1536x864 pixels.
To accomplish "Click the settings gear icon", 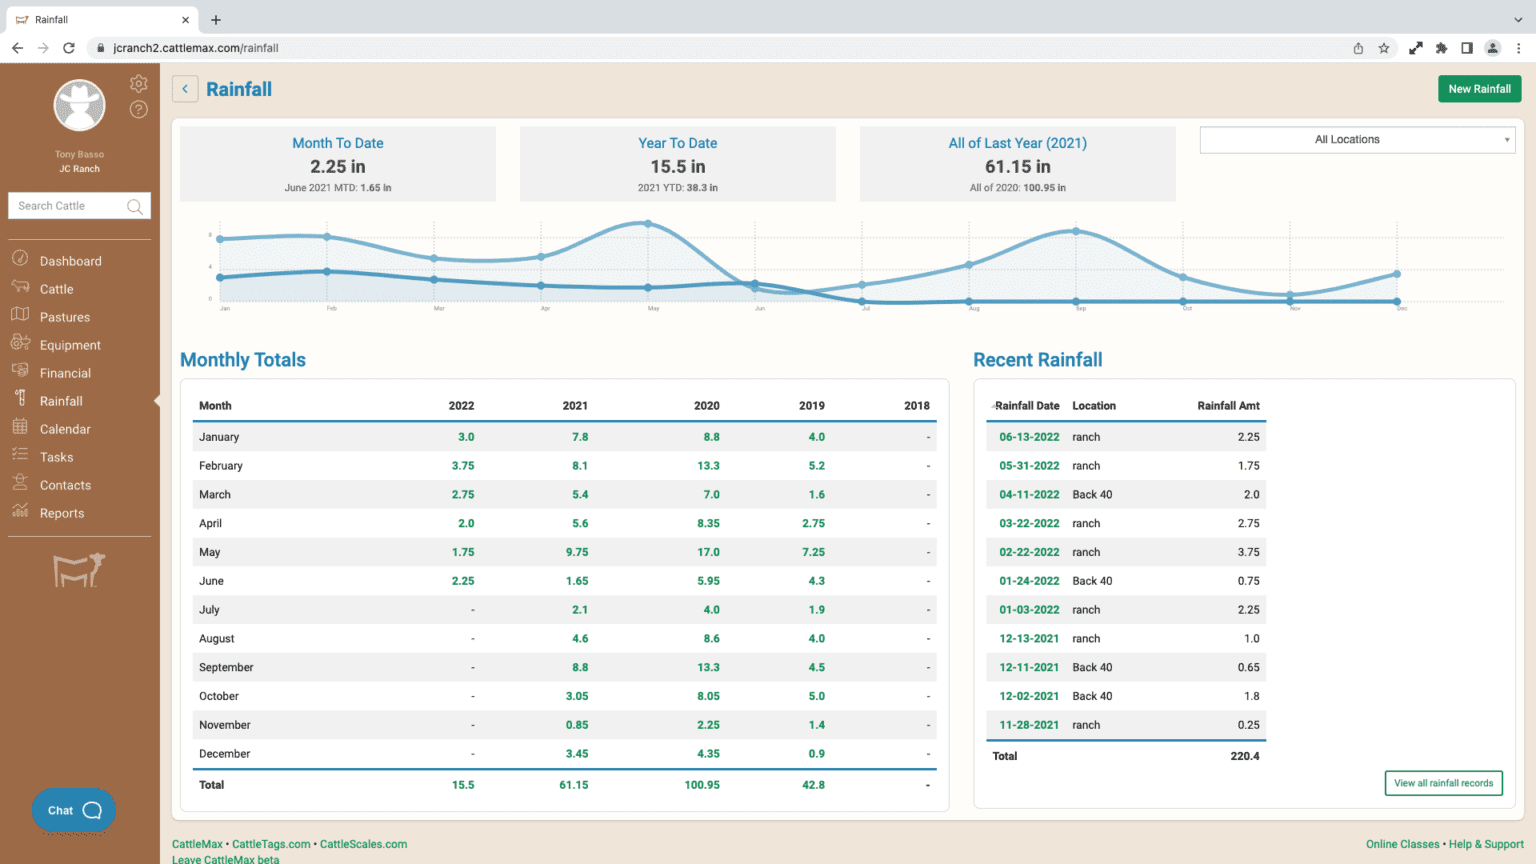I will point(138,83).
